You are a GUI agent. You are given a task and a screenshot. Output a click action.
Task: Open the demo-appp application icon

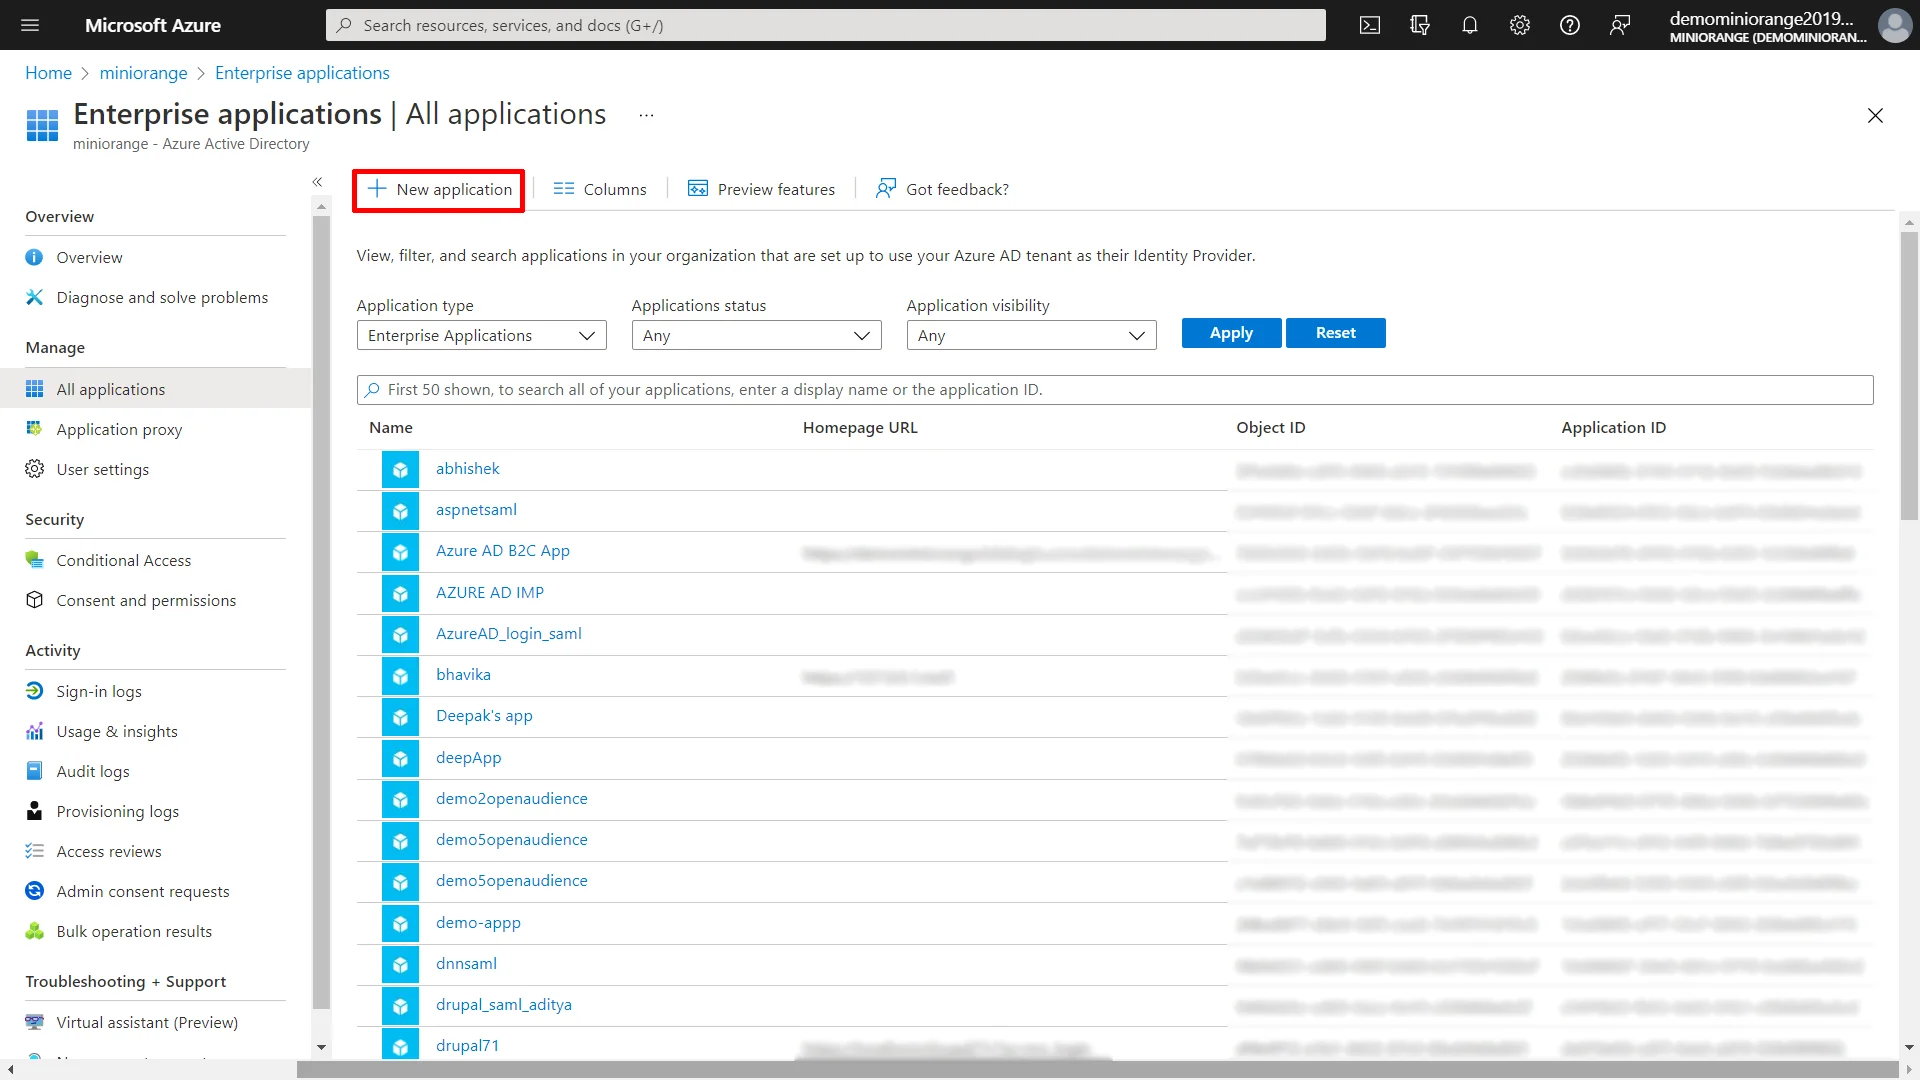pos(401,922)
